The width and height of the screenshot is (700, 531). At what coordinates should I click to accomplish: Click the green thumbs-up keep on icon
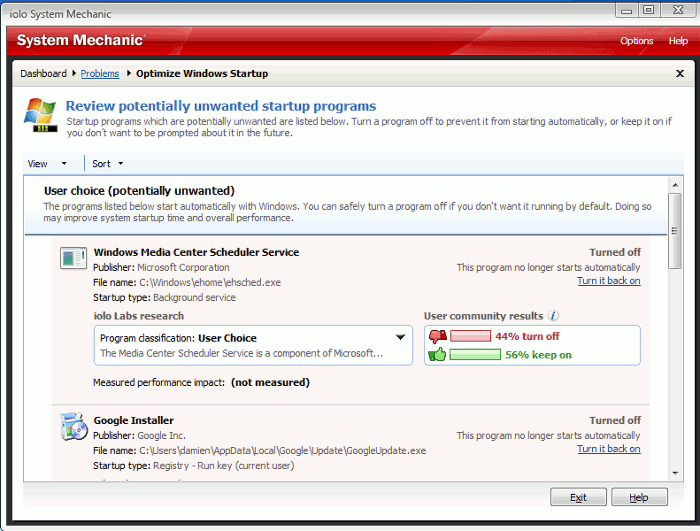click(437, 355)
